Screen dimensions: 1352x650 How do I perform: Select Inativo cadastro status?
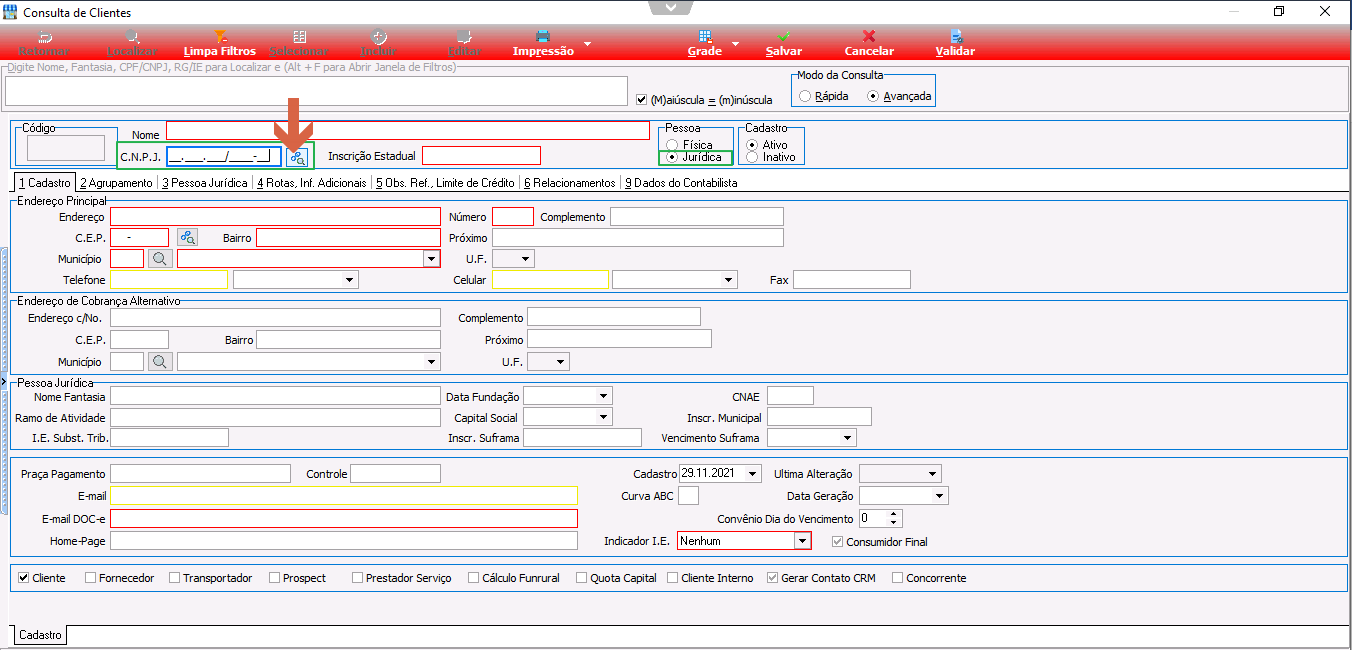coord(752,157)
